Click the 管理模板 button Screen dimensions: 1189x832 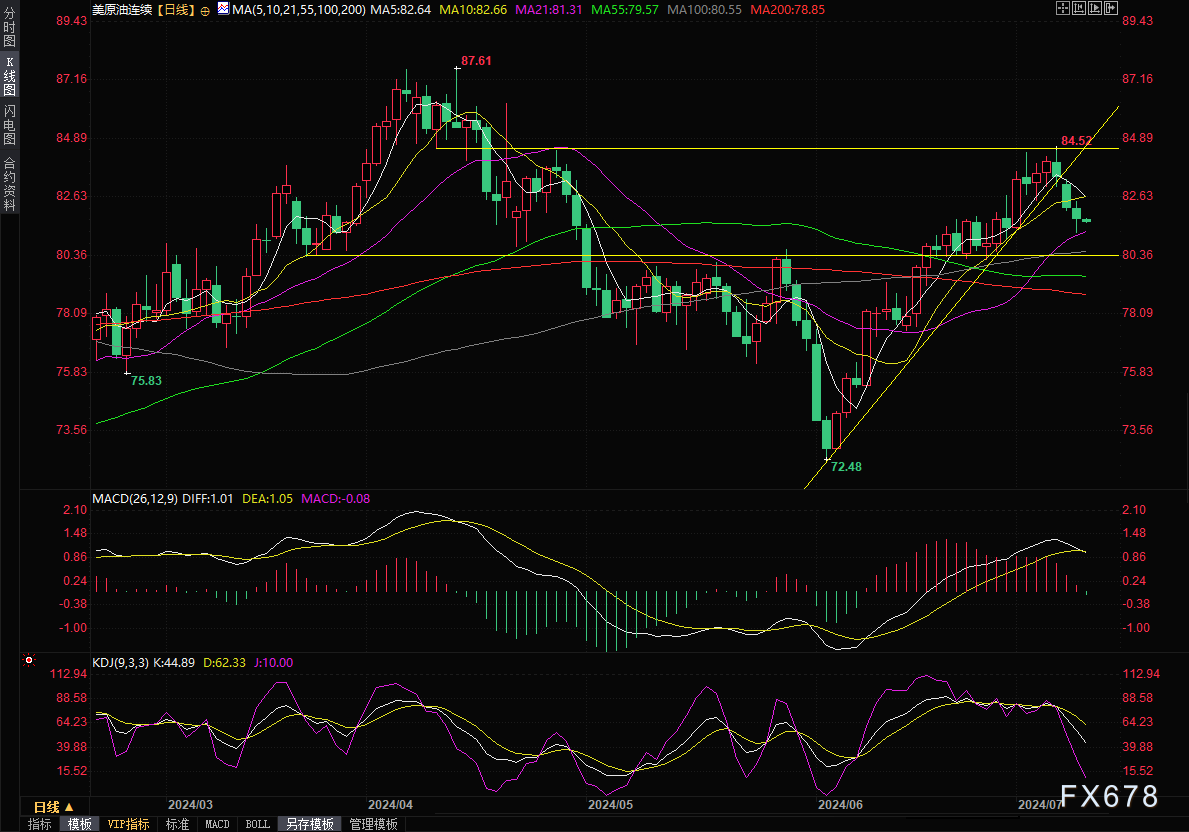pos(373,824)
